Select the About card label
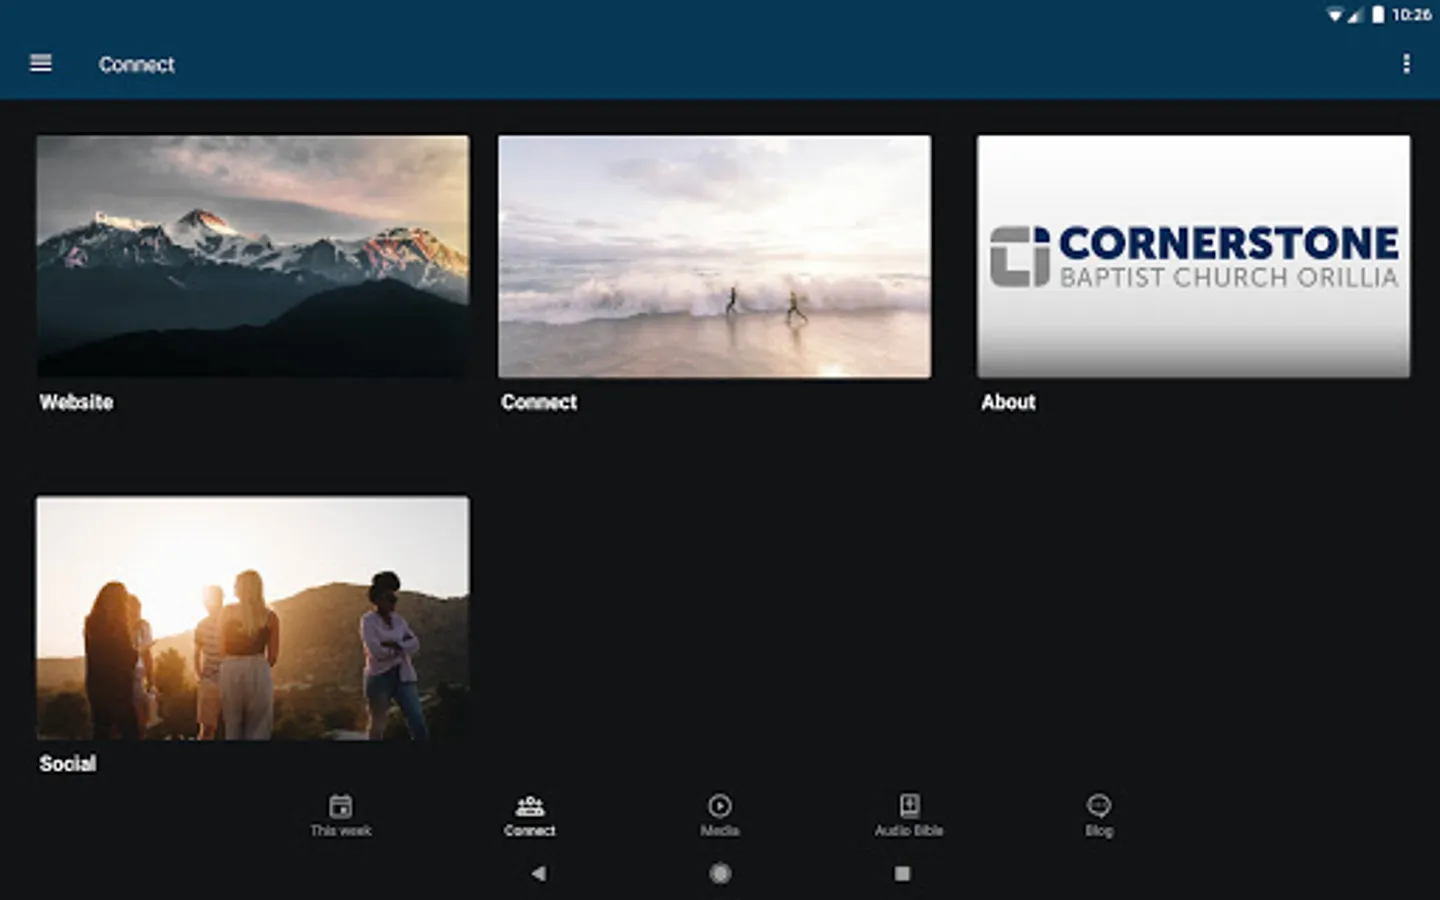Image resolution: width=1440 pixels, height=900 pixels. click(1008, 402)
